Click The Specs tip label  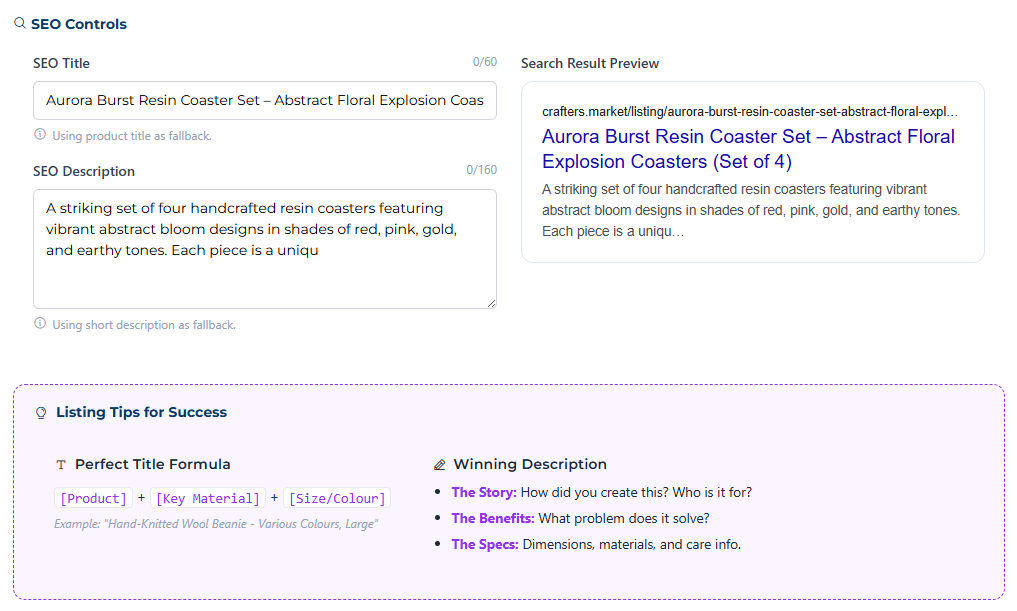485,544
